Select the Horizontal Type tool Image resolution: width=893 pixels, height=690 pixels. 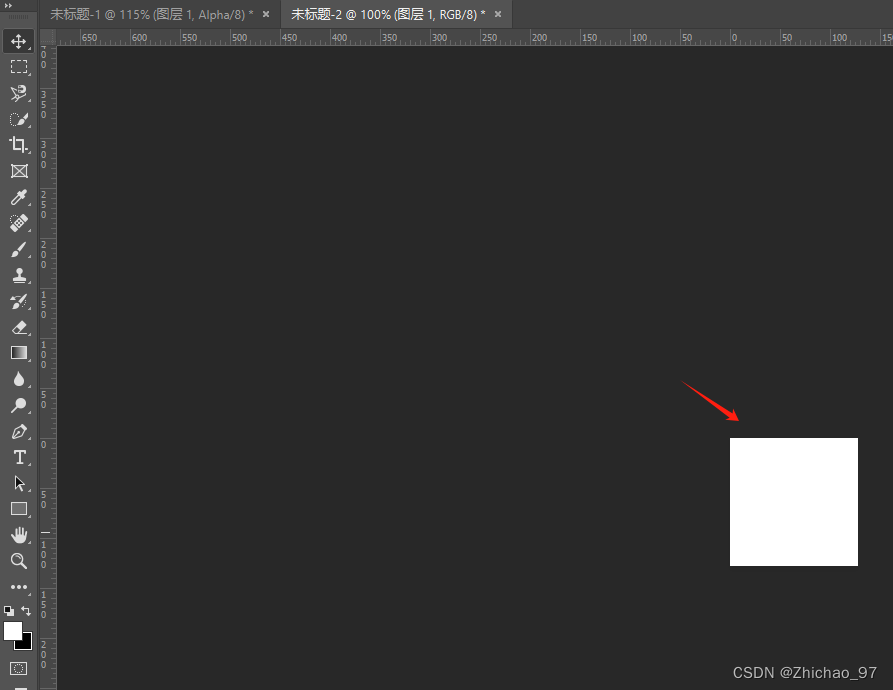point(19,457)
